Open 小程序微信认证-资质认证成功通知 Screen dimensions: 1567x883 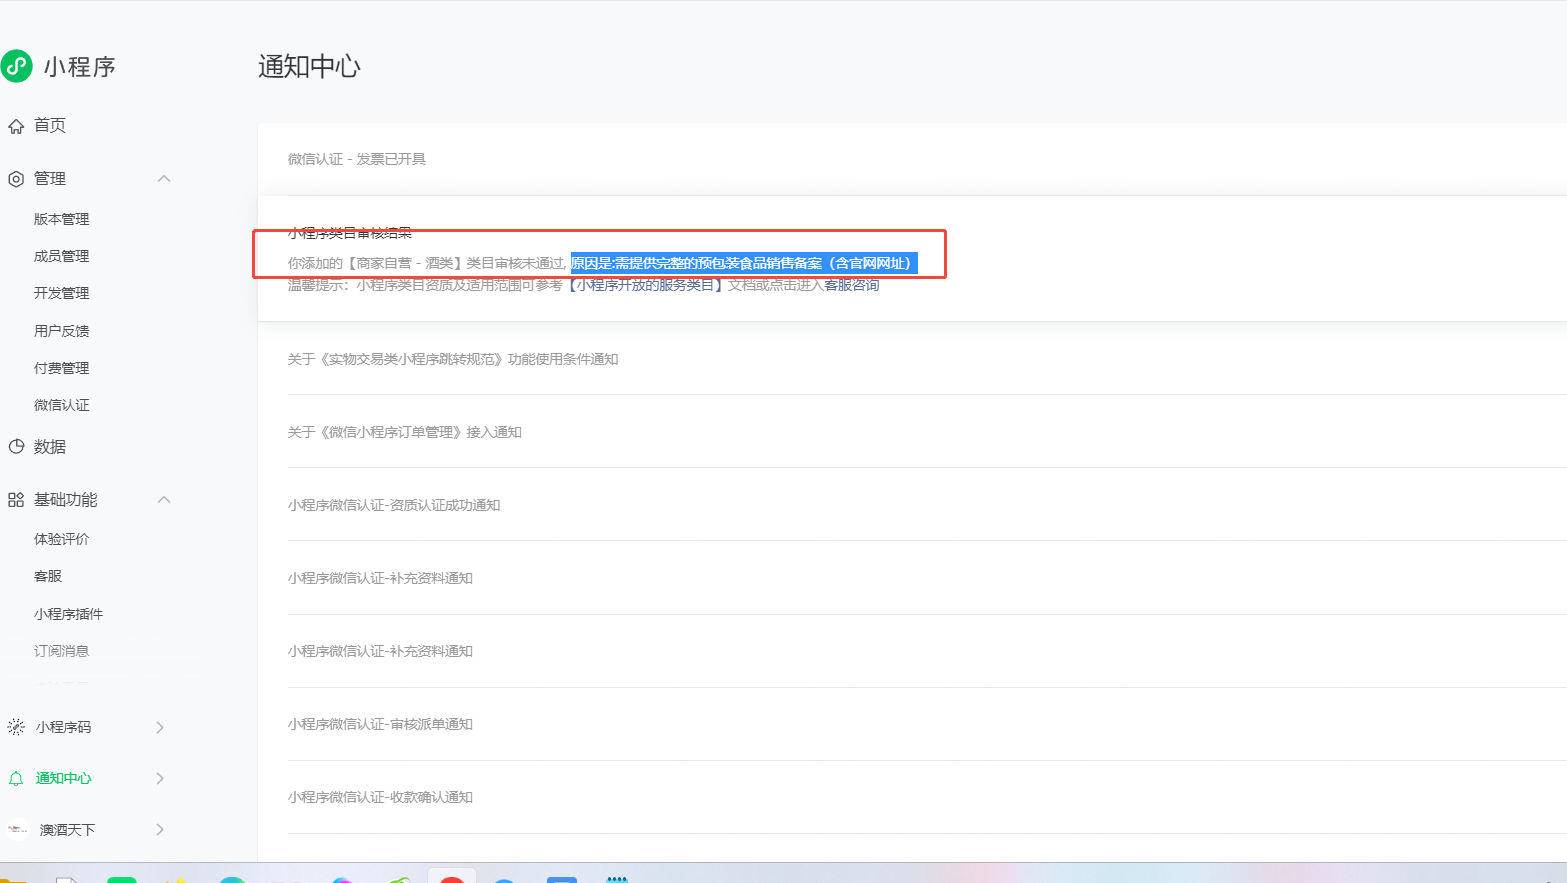[394, 505]
